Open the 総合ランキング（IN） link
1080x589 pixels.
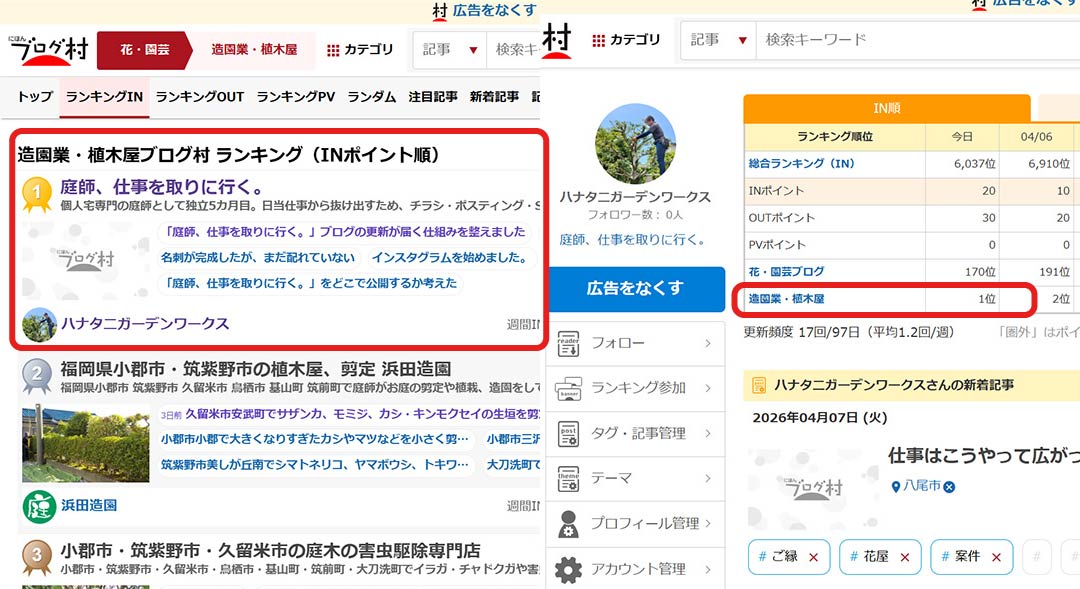coord(802,163)
